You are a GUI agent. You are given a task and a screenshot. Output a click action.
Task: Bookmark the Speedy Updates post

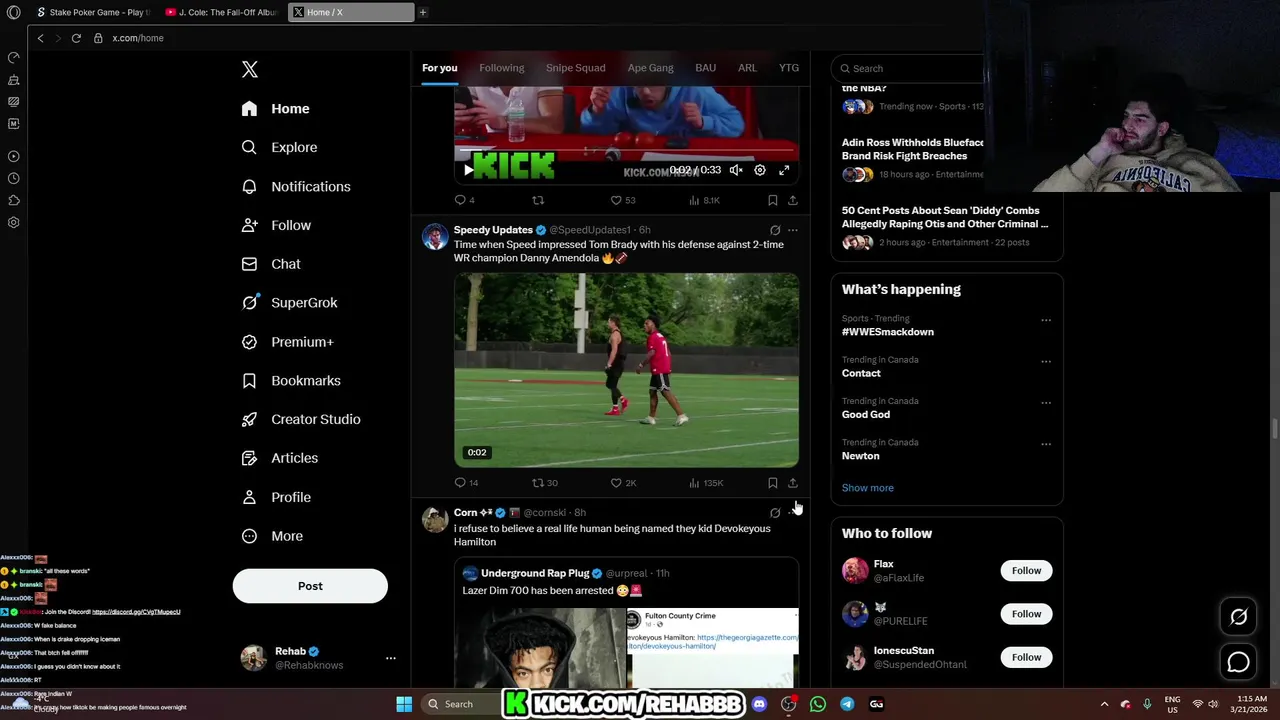[773, 483]
